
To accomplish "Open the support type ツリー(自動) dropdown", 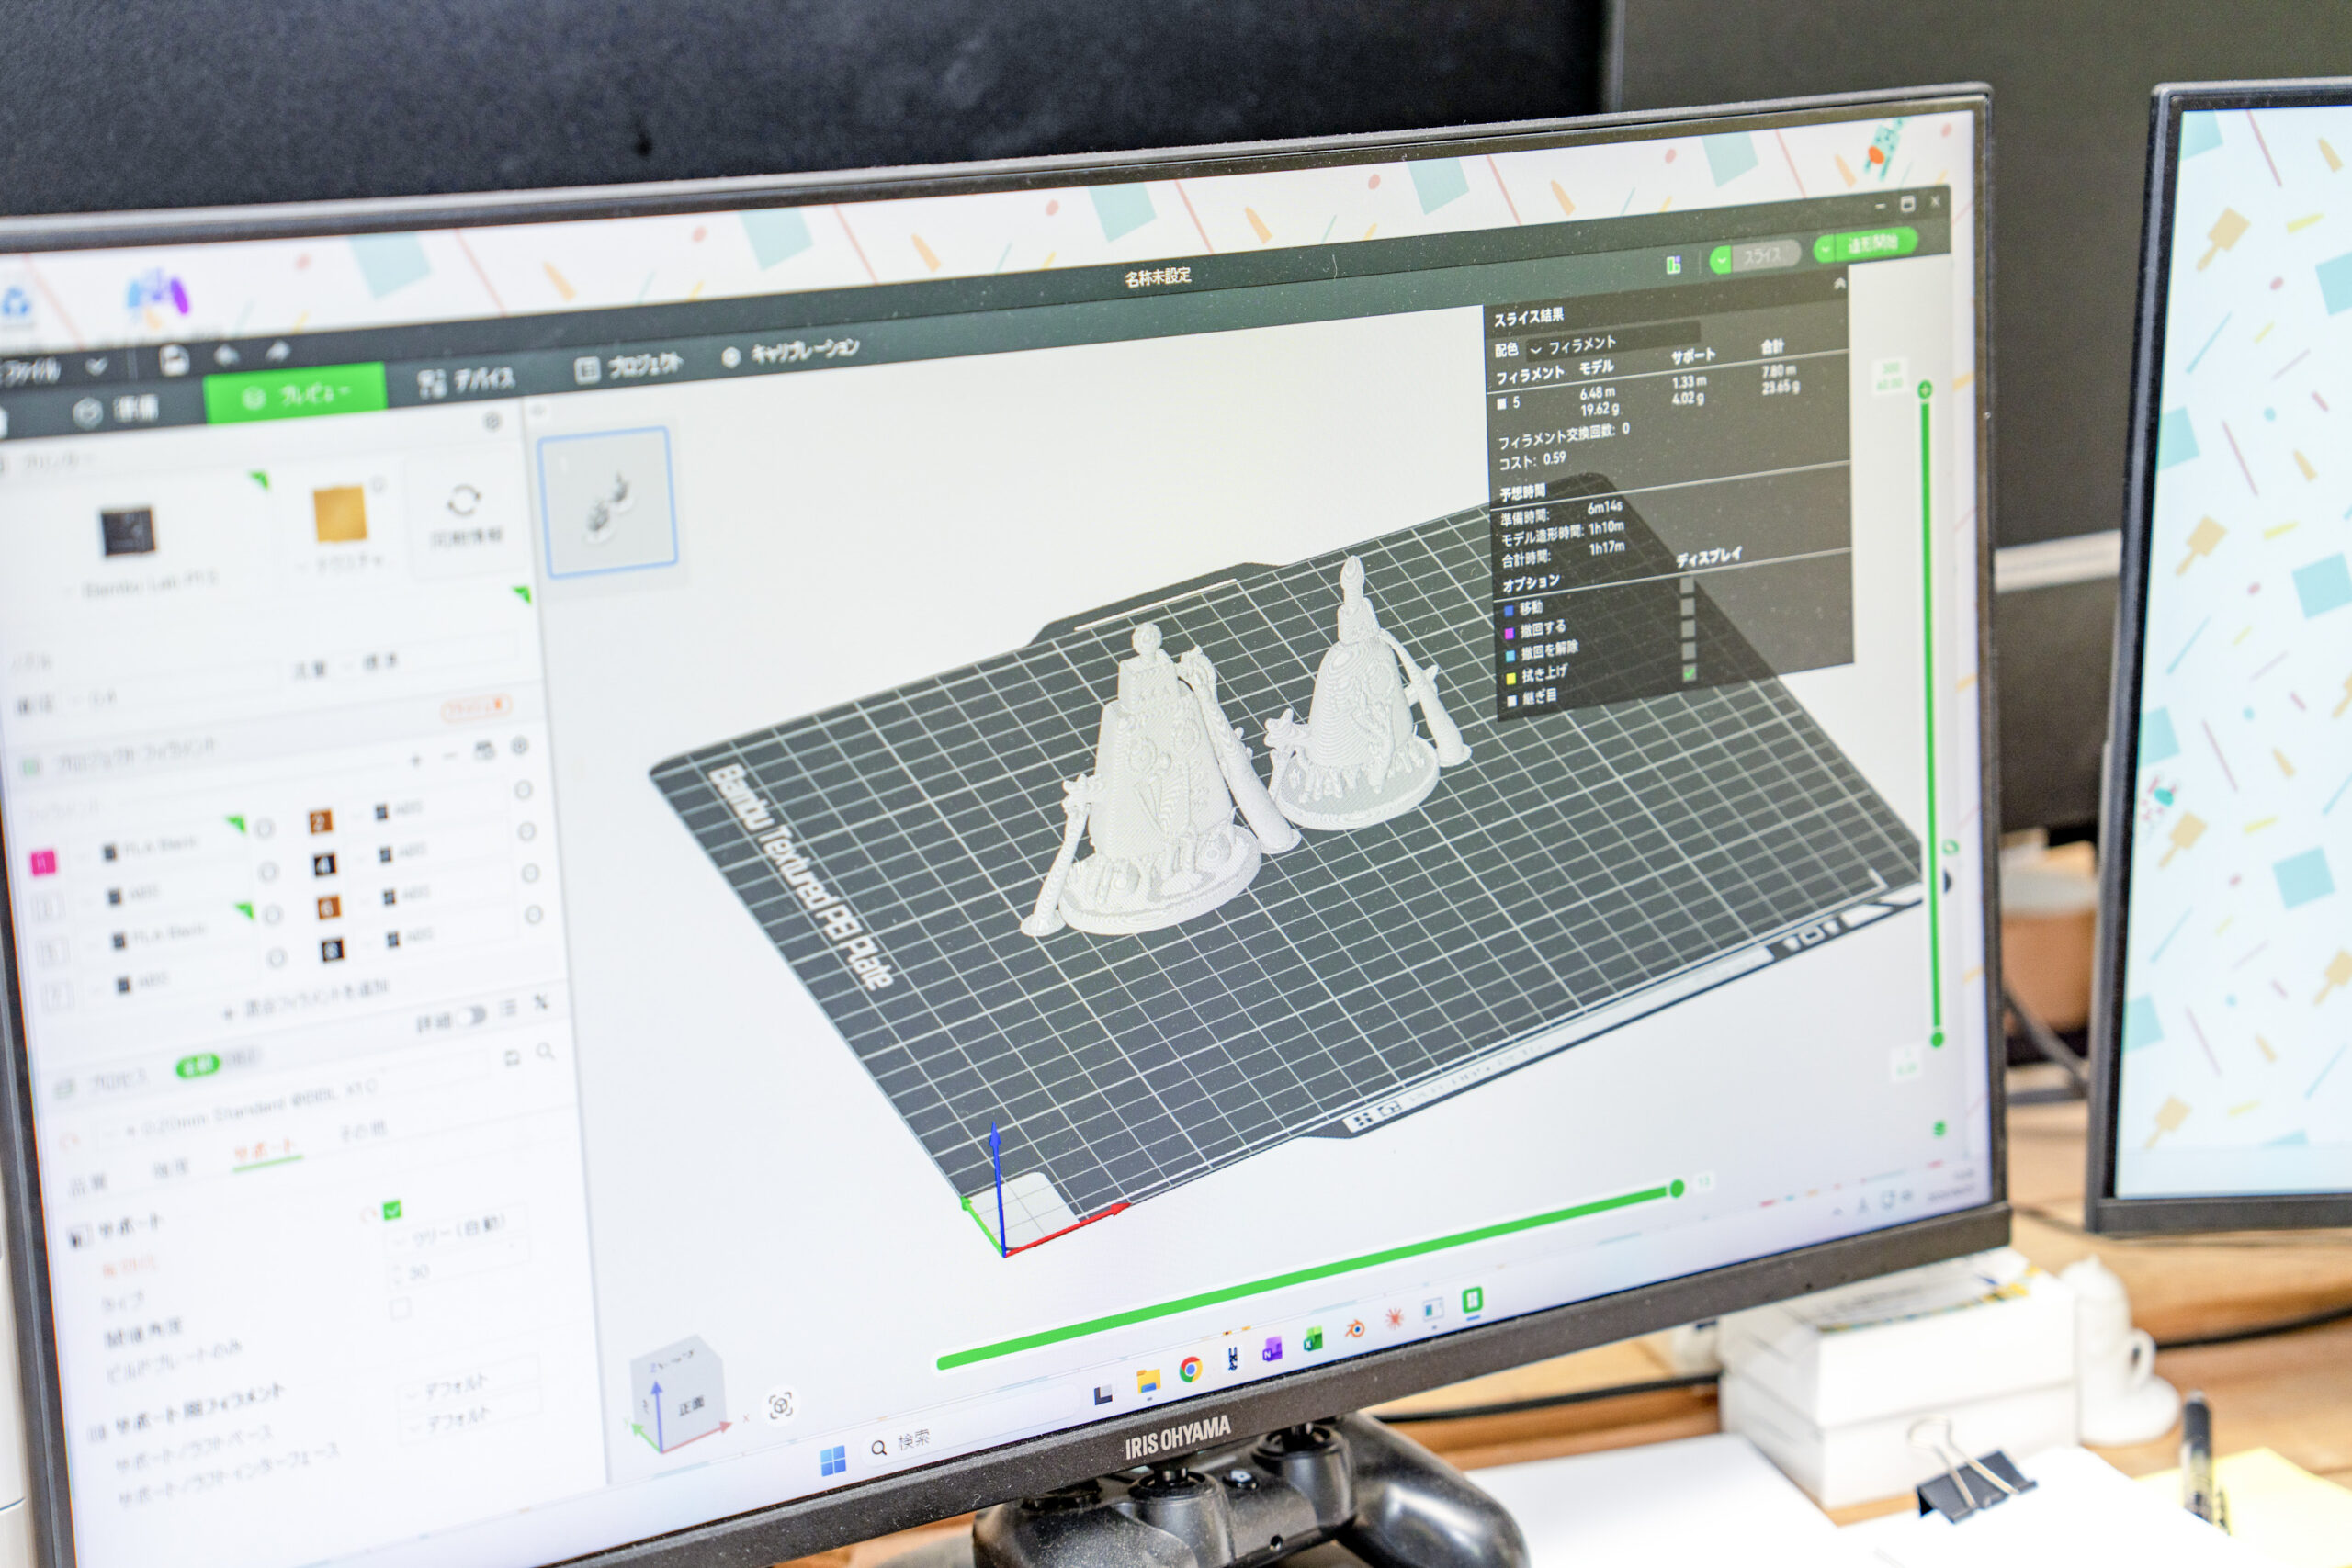I will click(456, 1232).
